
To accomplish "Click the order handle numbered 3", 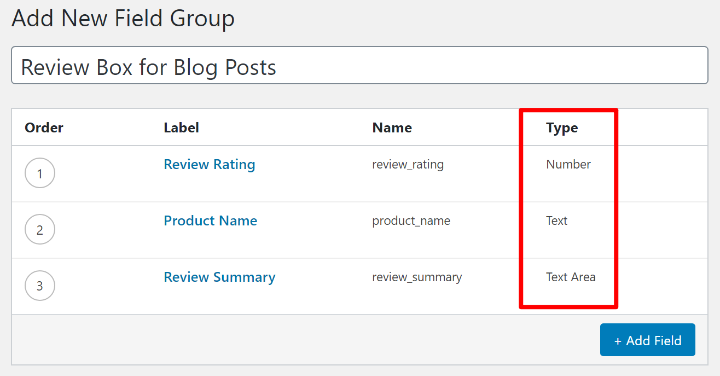I will point(40,286).
